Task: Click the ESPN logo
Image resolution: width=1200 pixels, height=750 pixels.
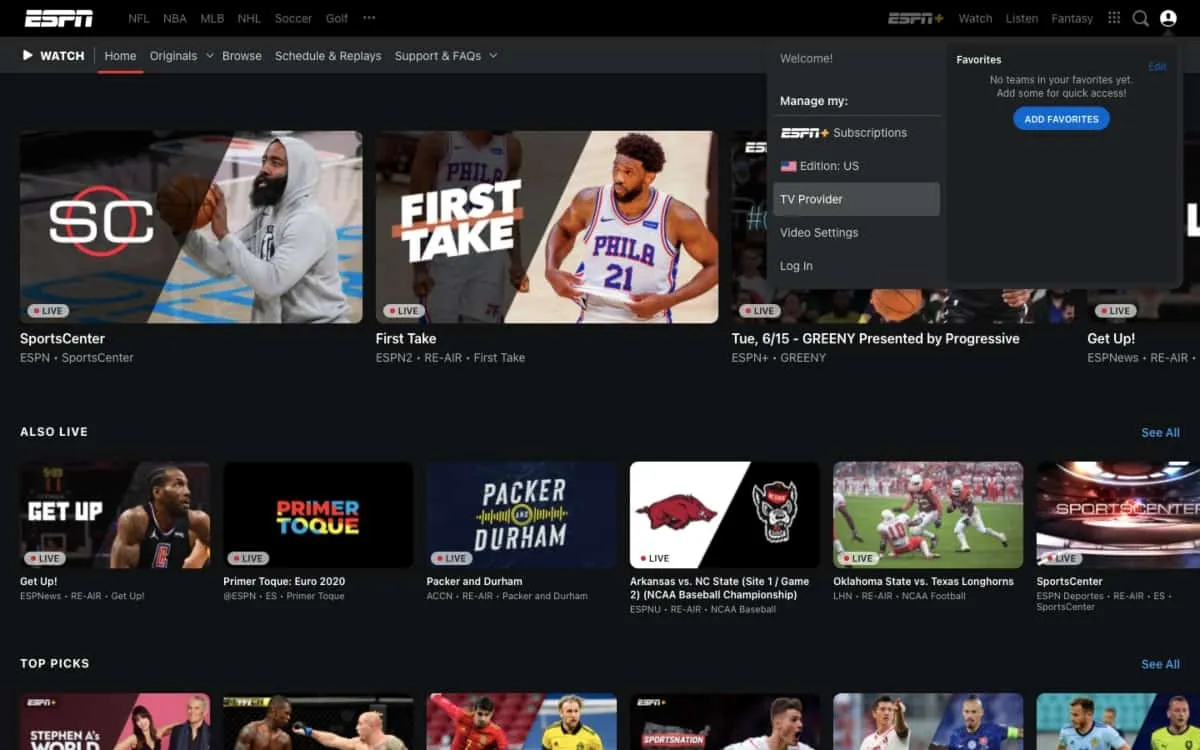Action: [x=58, y=17]
